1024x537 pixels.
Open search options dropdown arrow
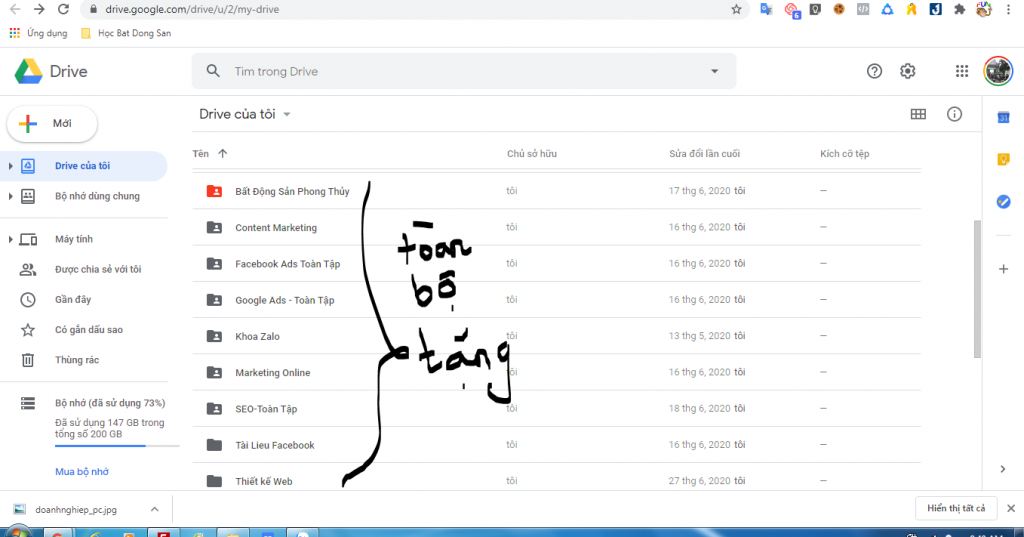click(714, 71)
